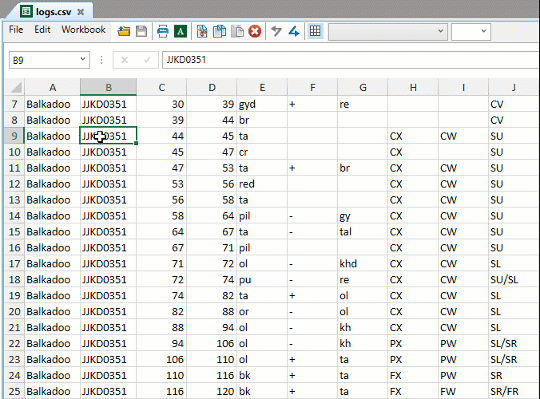The image size is (540, 399).
Task: Click JJKD0351 cell in row 21
Action: (108, 327)
